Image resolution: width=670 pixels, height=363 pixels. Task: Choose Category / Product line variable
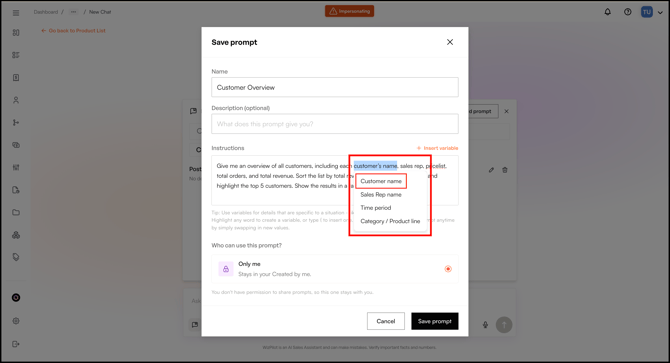coord(390,221)
